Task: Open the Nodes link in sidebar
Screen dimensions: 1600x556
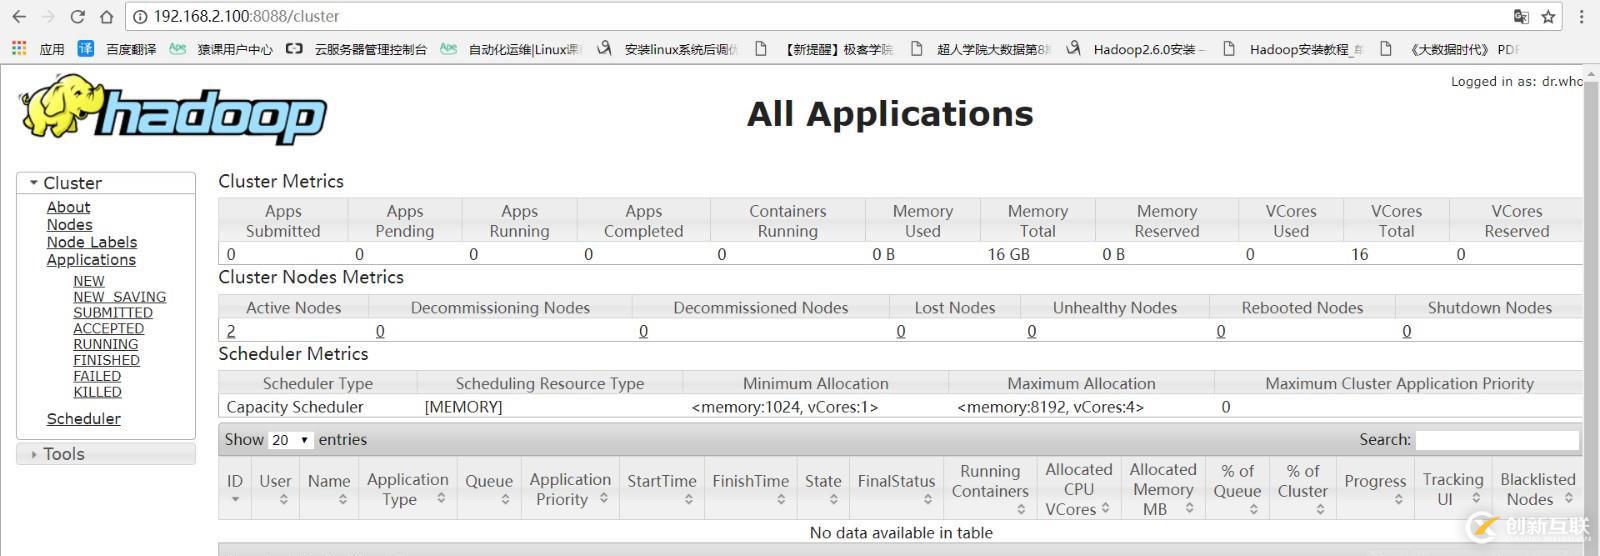Action: tap(69, 225)
